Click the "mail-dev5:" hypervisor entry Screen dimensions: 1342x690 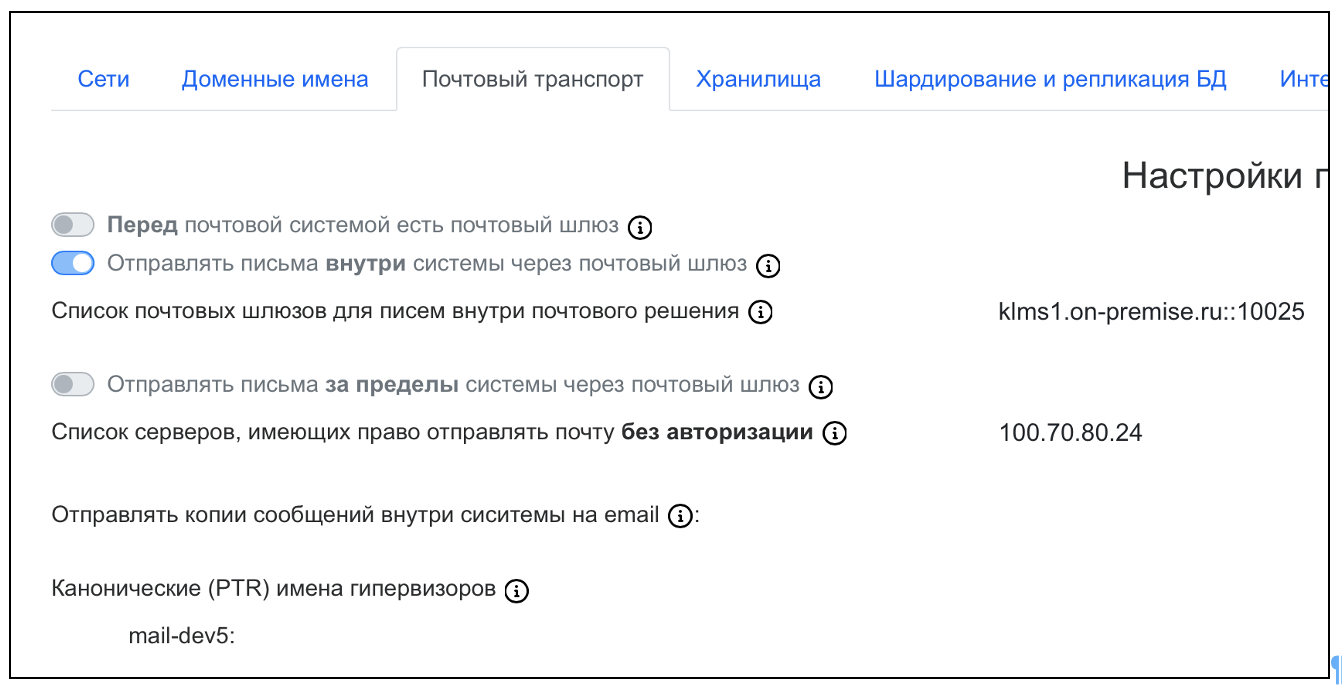(181, 635)
